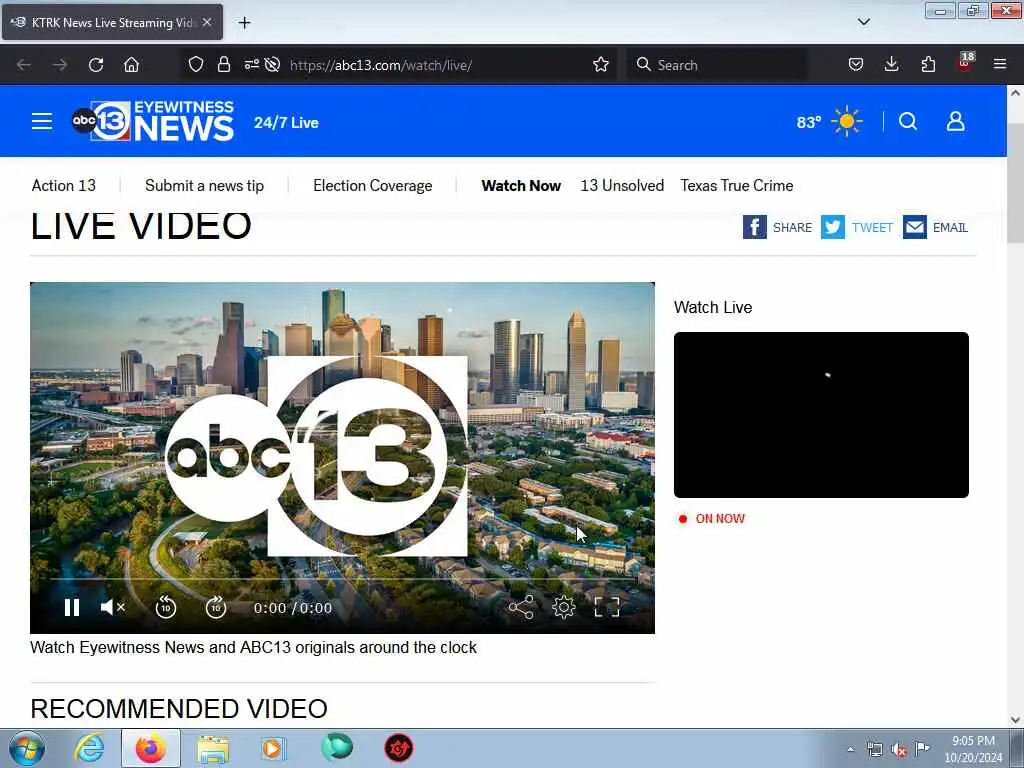Open site permissions icon in address bar

point(251,65)
